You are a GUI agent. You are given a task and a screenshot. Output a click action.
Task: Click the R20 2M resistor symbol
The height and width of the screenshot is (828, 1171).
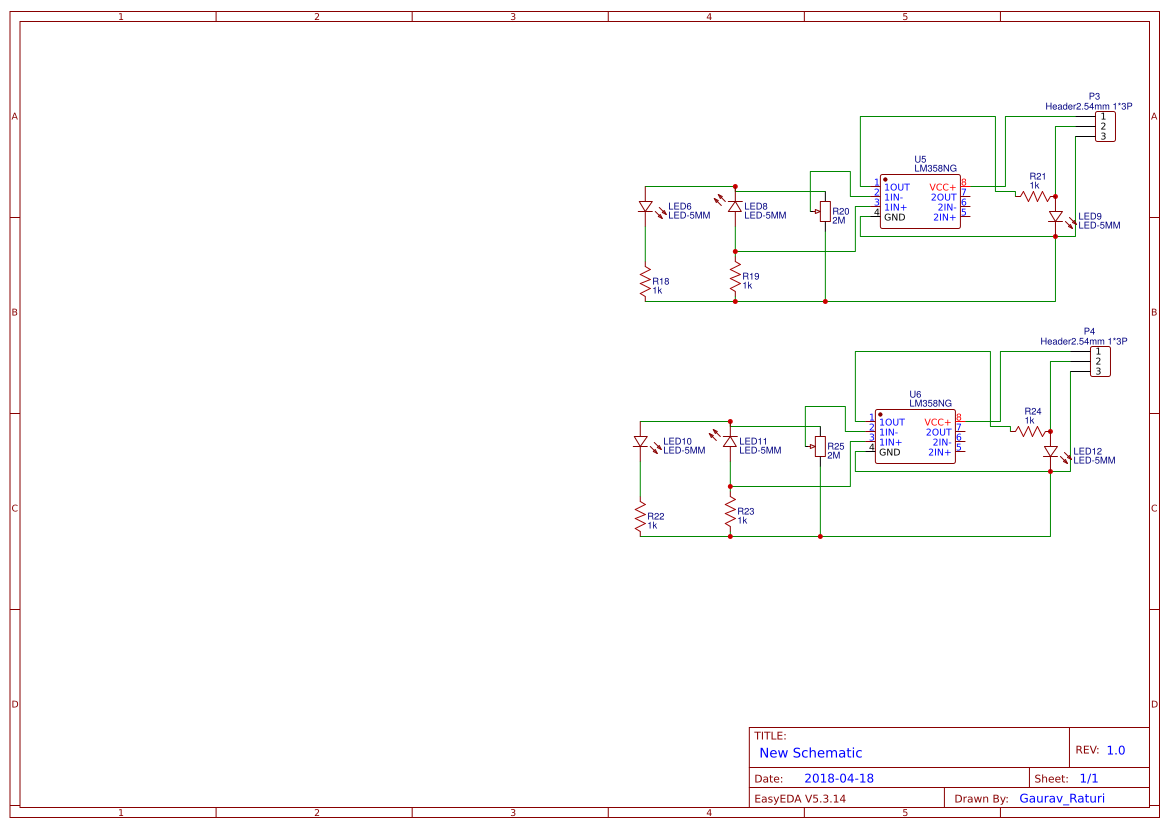(824, 212)
